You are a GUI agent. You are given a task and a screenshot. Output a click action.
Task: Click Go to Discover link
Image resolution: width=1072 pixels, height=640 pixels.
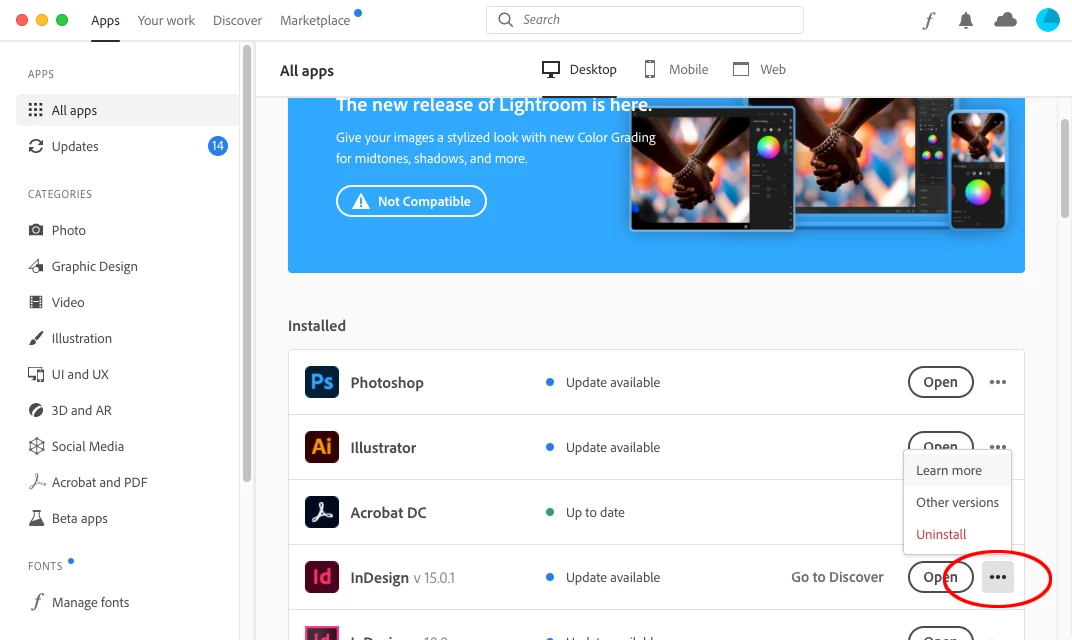coord(837,577)
